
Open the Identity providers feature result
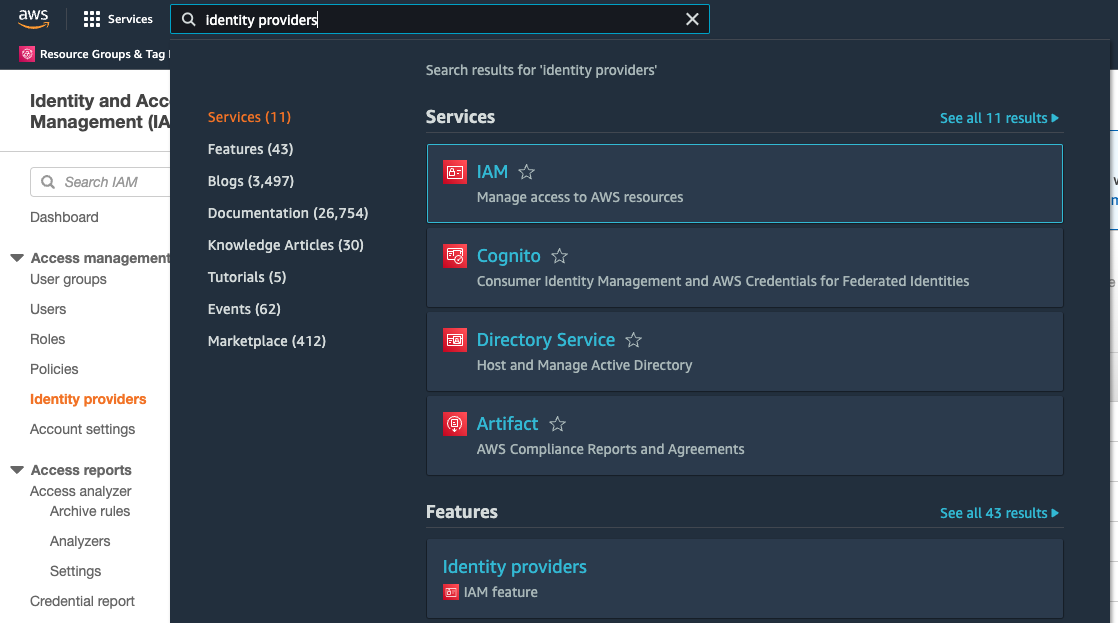(x=514, y=566)
